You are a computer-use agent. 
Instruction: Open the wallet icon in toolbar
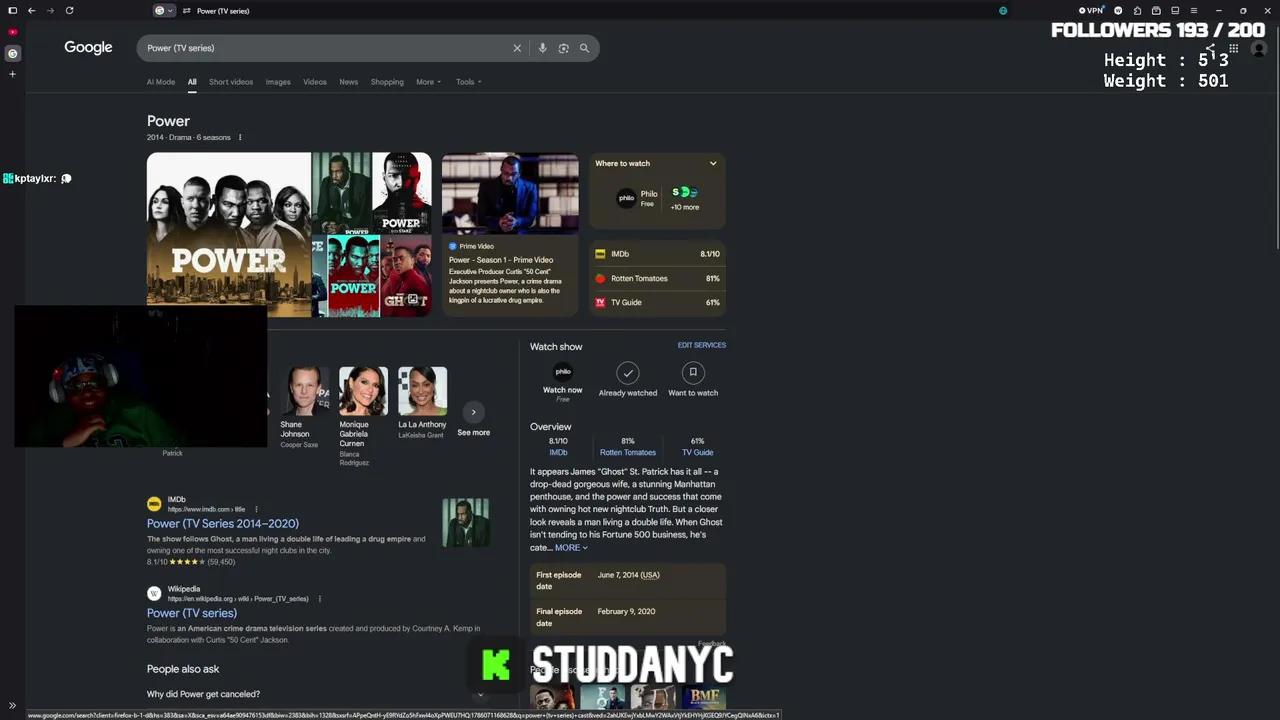1156,10
